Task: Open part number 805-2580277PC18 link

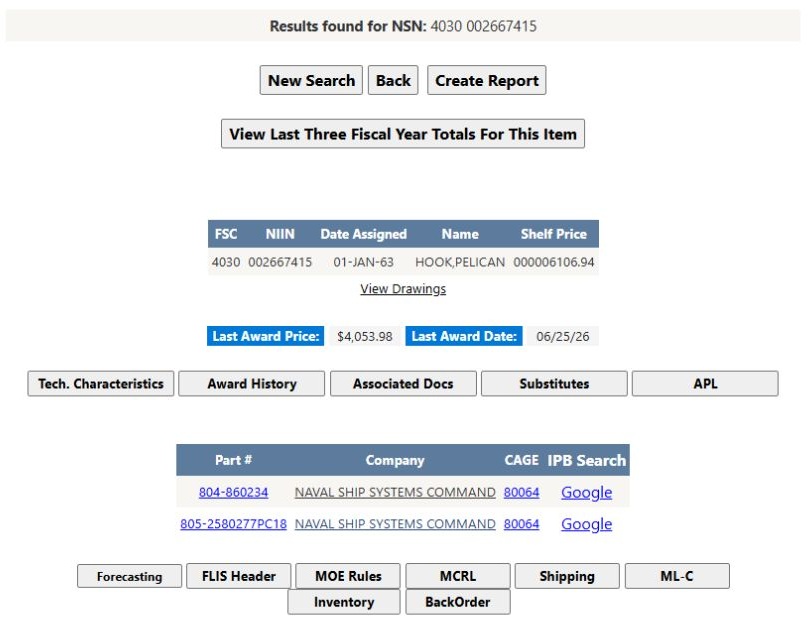Action: pos(233,524)
